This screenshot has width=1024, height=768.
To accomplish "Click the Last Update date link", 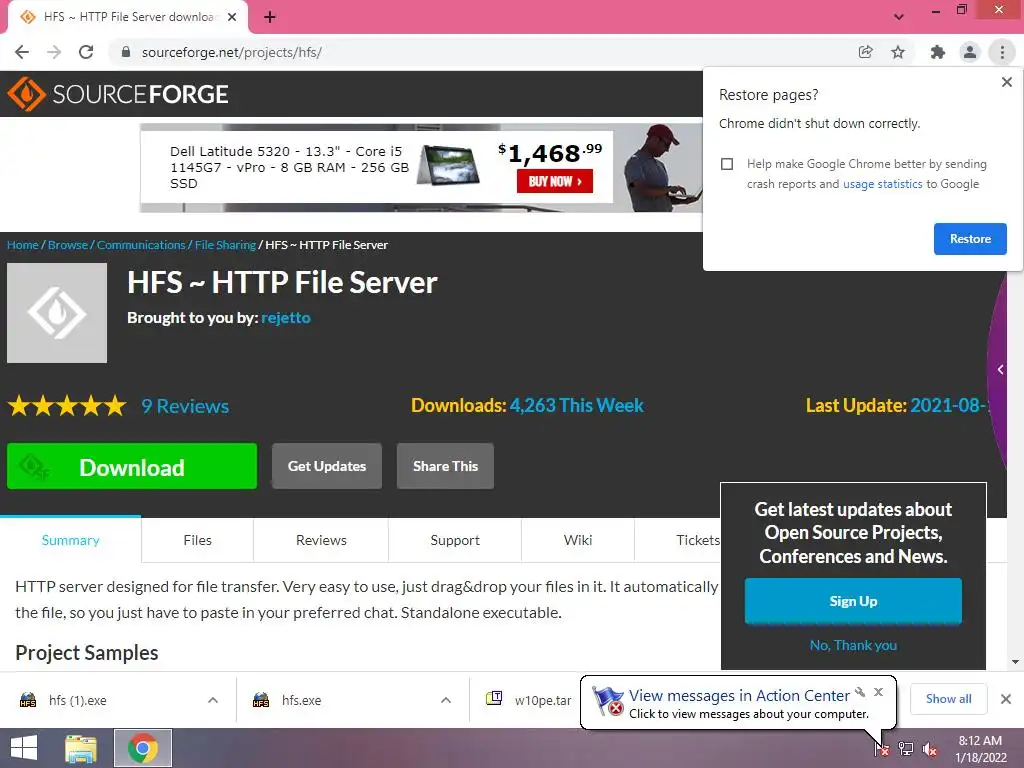I will [x=948, y=406].
